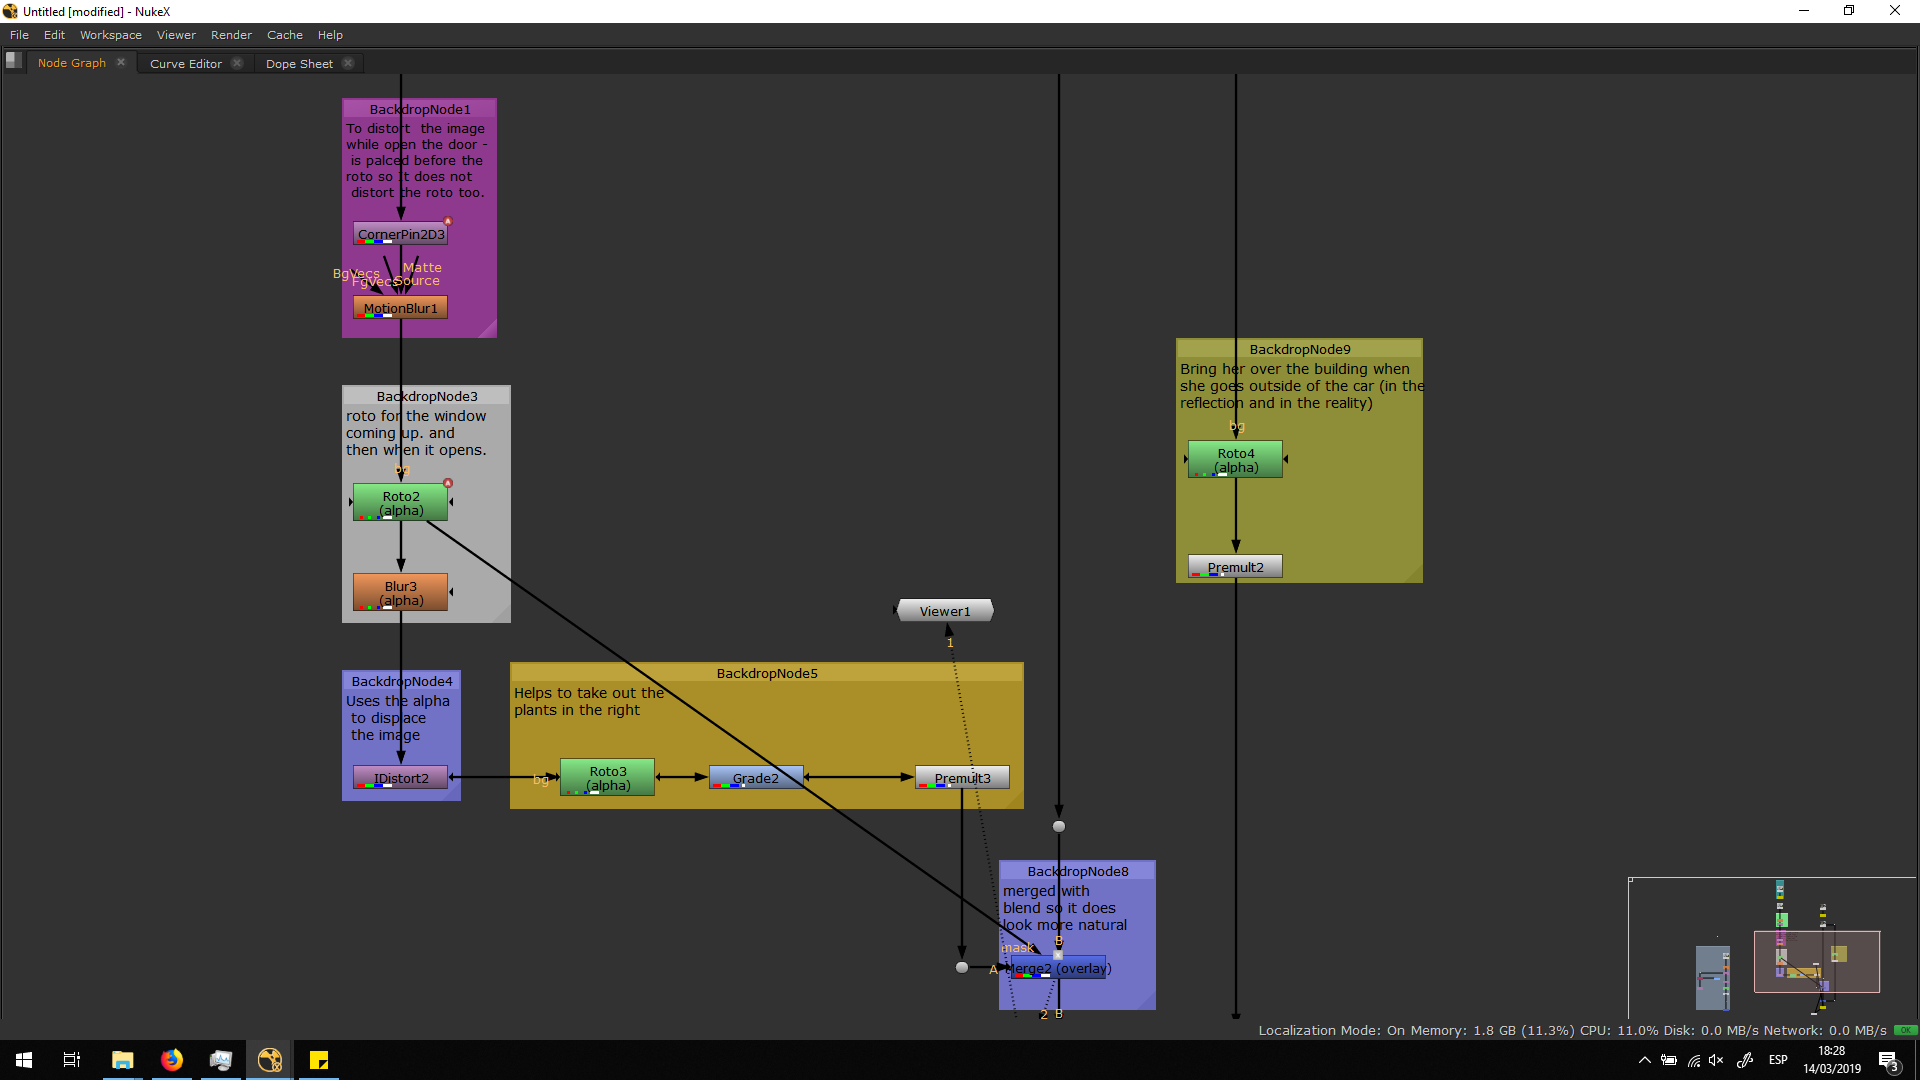Click the BackdropNode9 title bar

point(1299,349)
